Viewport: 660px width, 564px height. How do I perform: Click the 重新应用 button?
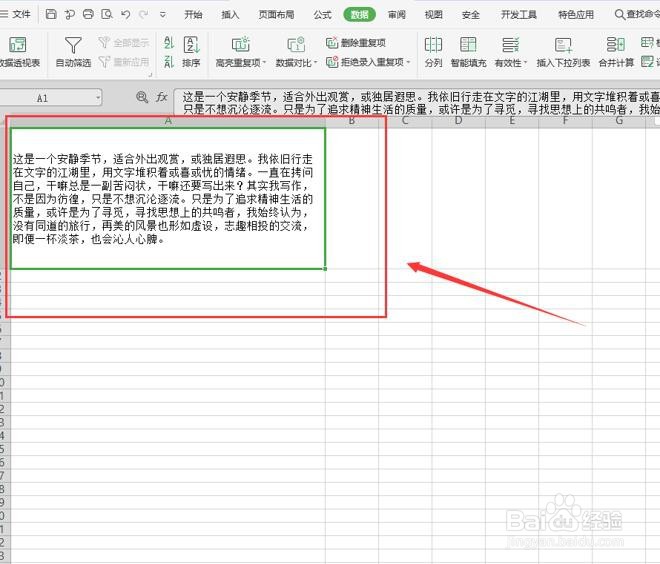click(124, 62)
